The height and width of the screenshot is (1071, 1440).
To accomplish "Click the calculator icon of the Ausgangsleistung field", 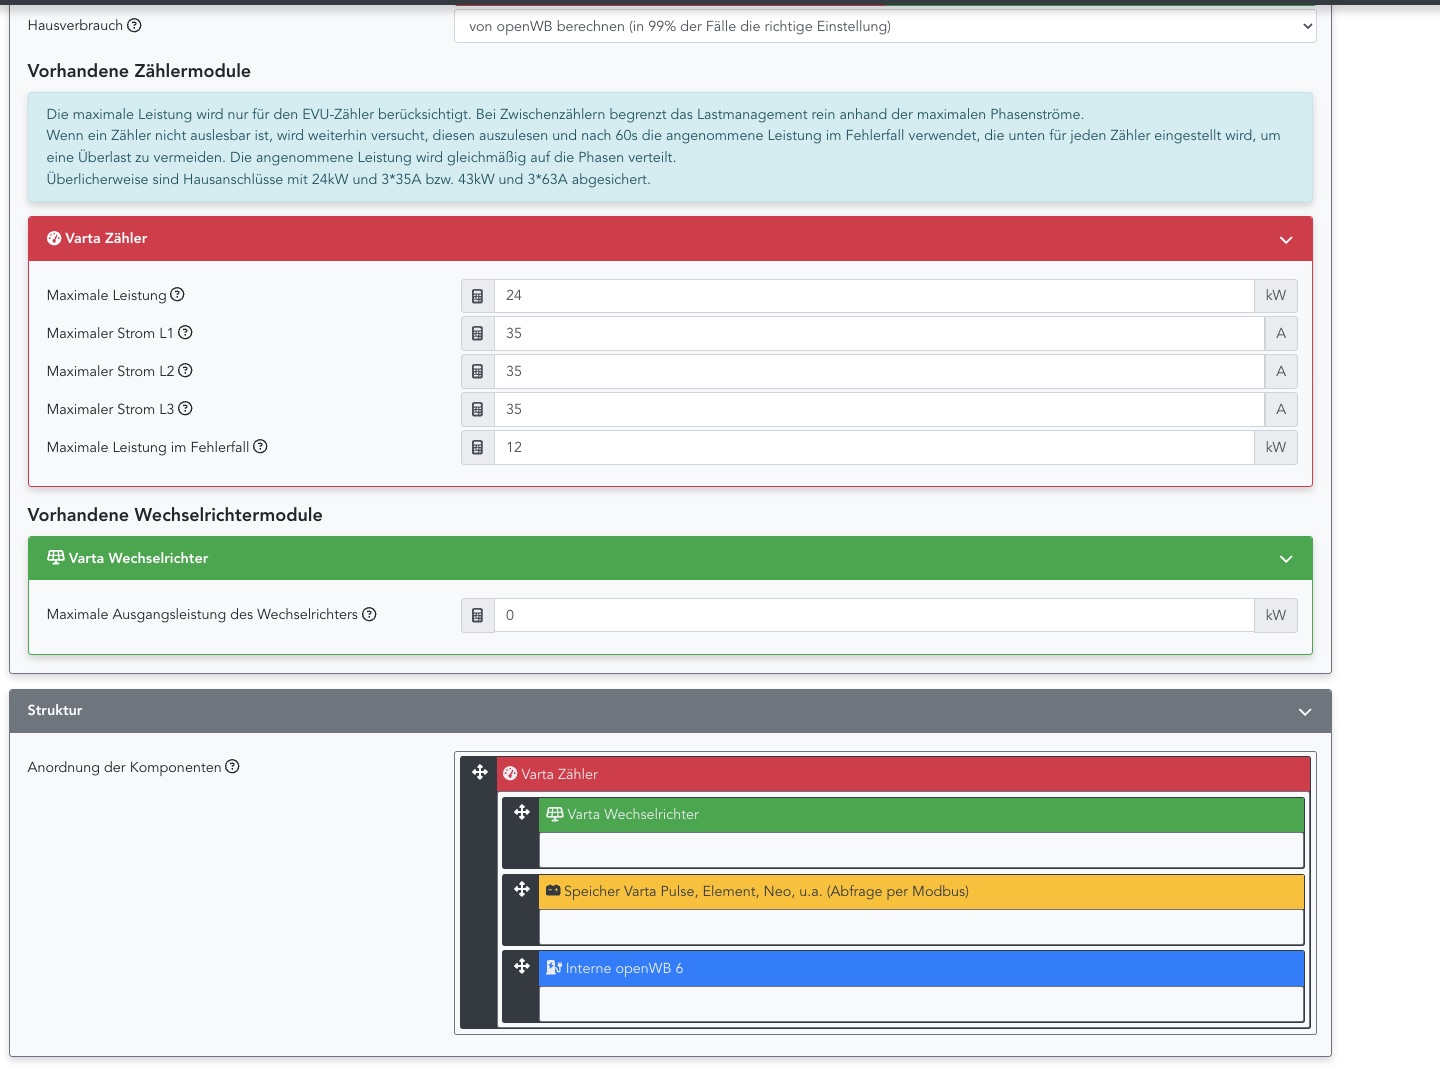I will 478,616.
